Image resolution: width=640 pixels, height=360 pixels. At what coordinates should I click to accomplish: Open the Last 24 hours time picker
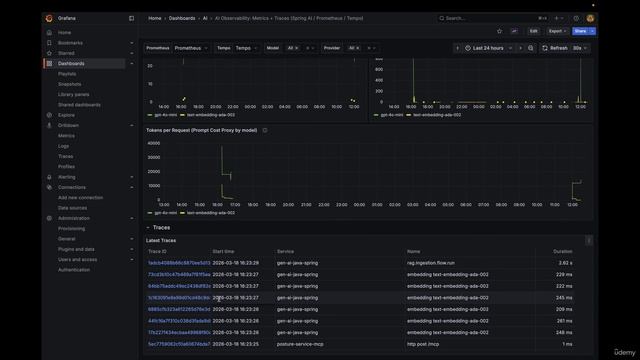(489, 48)
